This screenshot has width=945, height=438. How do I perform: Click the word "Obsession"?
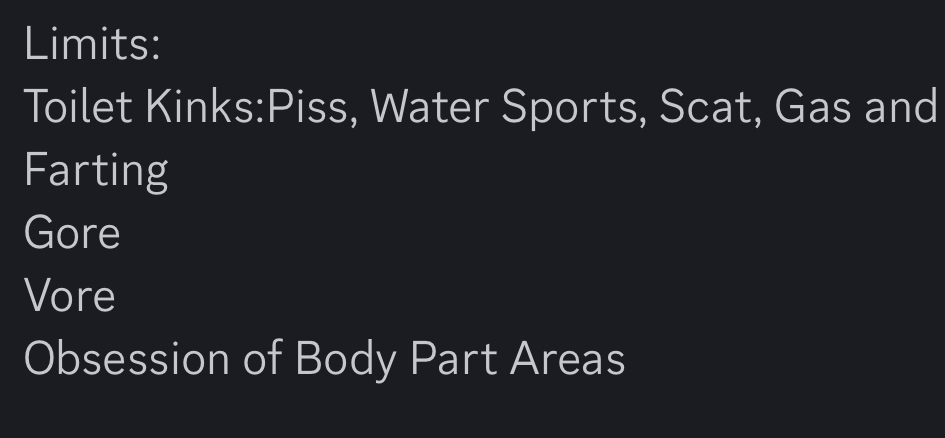pyautogui.click(x=126, y=359)
